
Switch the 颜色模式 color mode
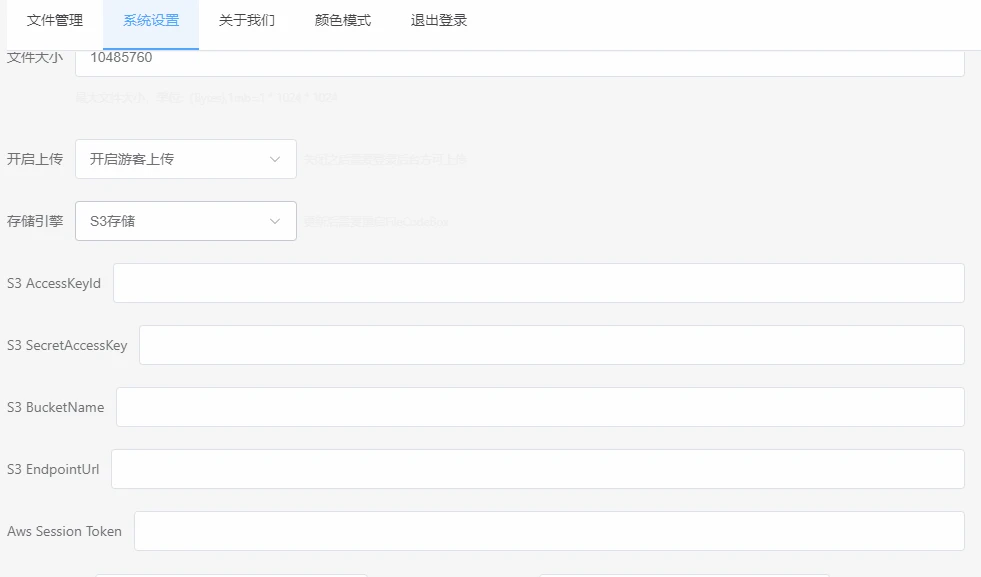coord(343,20)
